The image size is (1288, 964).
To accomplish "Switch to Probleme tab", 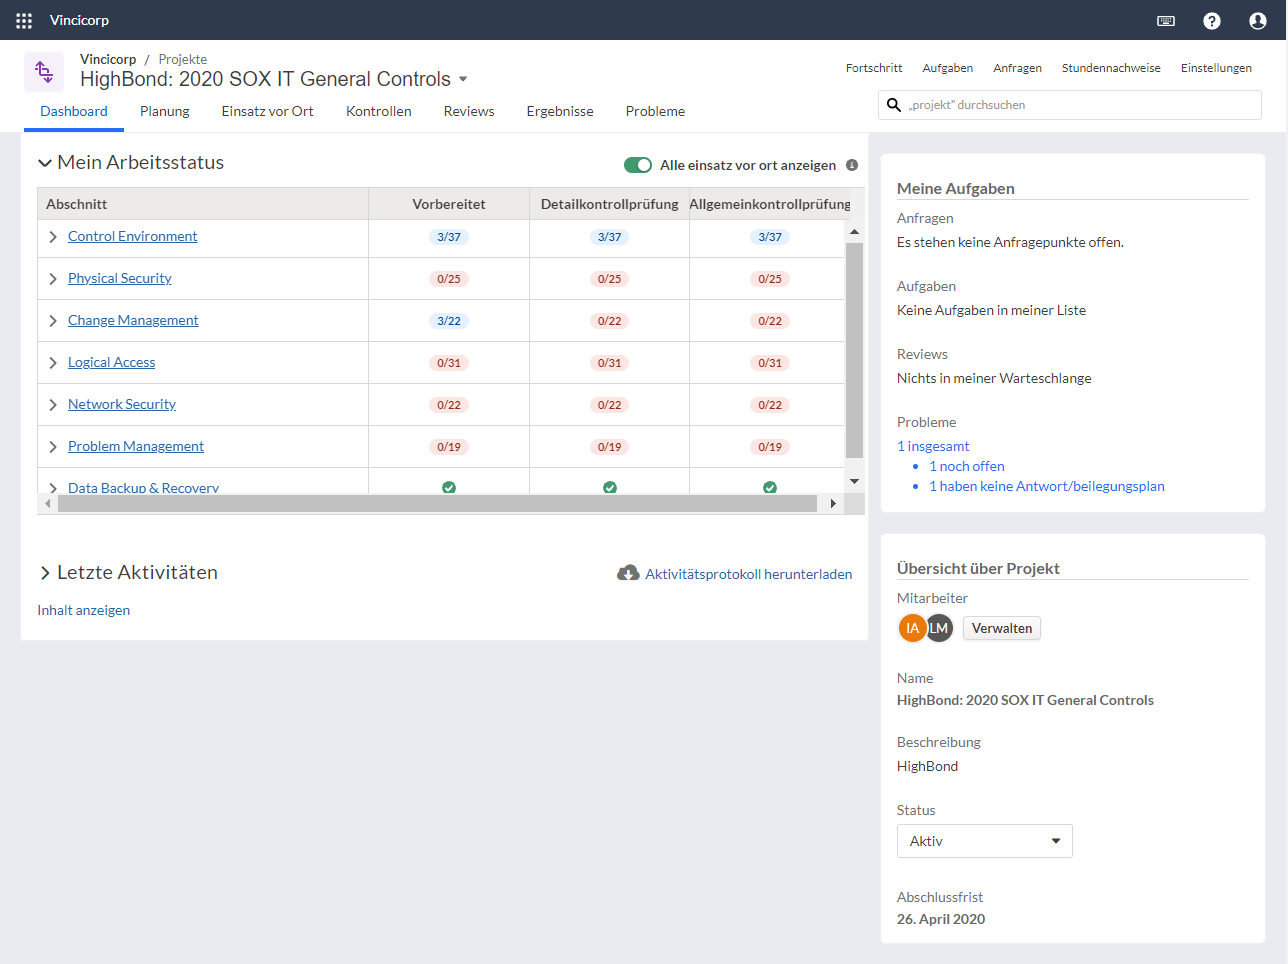I will pos(655,111).
